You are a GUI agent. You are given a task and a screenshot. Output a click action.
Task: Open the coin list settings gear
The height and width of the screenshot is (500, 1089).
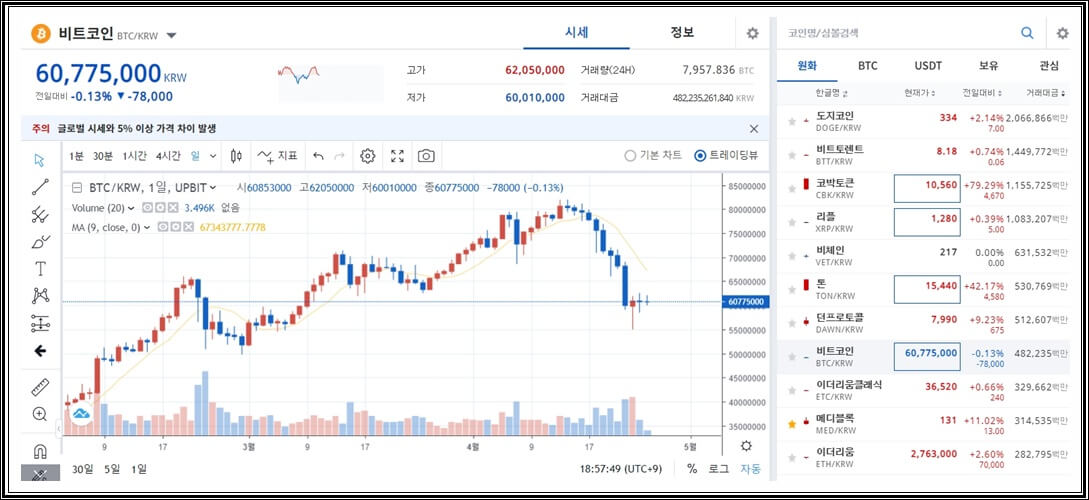pos(1062,33)
